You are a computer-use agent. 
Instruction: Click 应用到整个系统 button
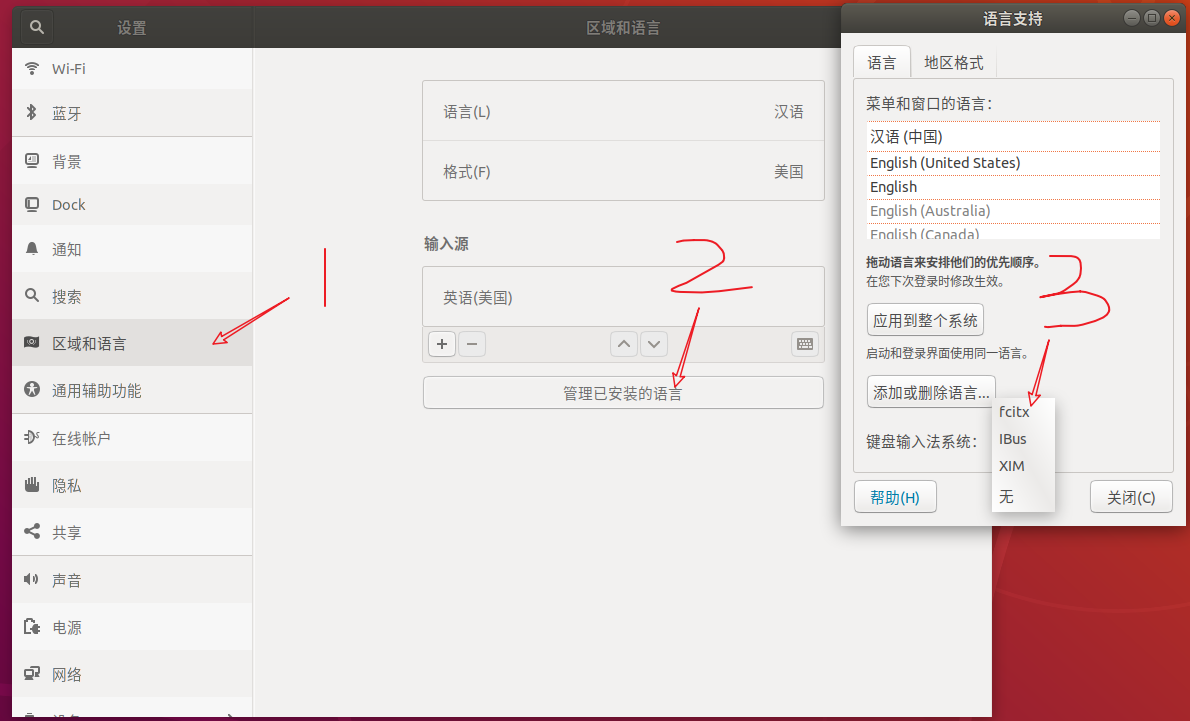925,320
